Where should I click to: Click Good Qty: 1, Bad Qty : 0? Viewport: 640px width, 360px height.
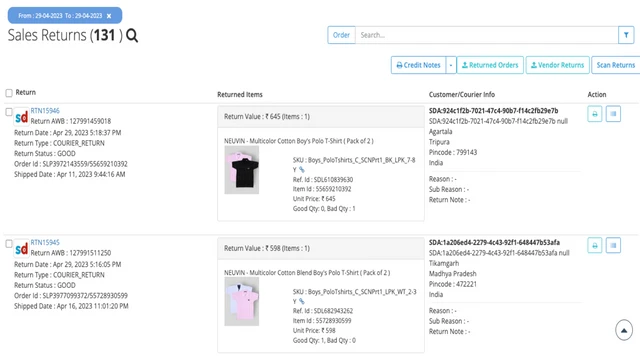(324, 340)
